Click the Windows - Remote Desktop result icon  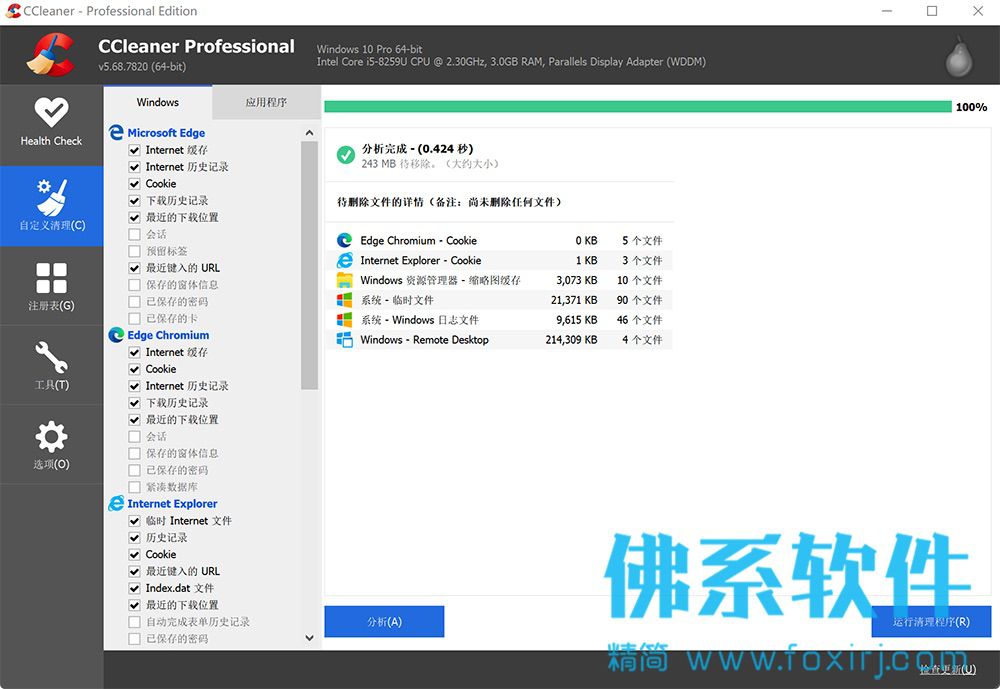click(x=344, y=339)
